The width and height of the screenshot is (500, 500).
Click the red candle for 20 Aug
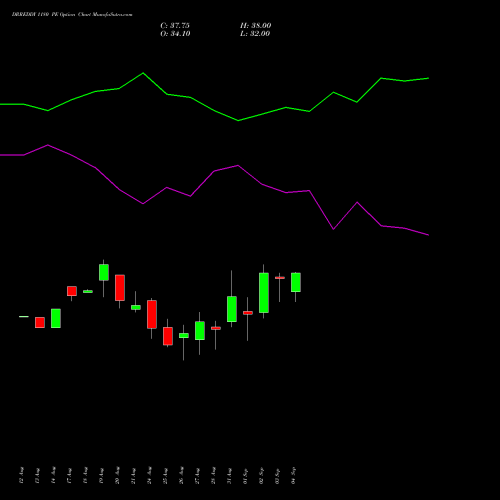click(x=120, y=288)
